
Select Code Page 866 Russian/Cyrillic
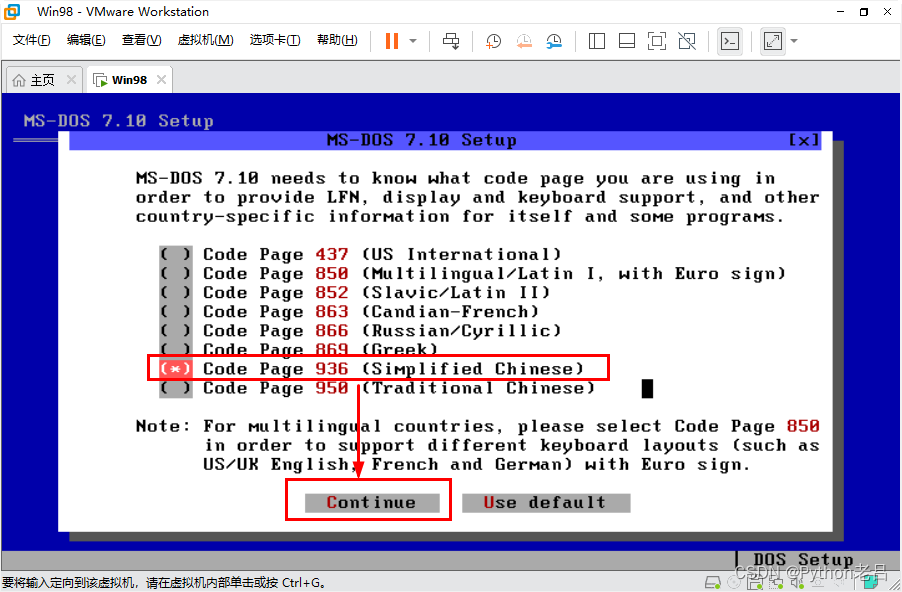(x=360, y=330)
